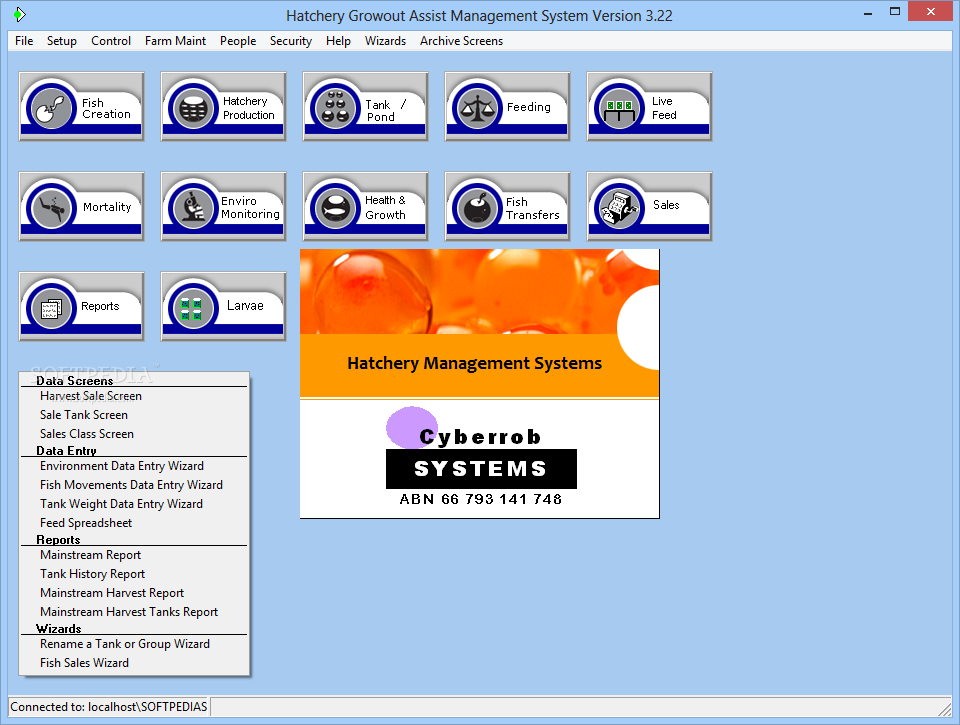Screen dimensions: 960x725
Task: Open the Feed Spreadsheet
Action: tap(86, 523)
